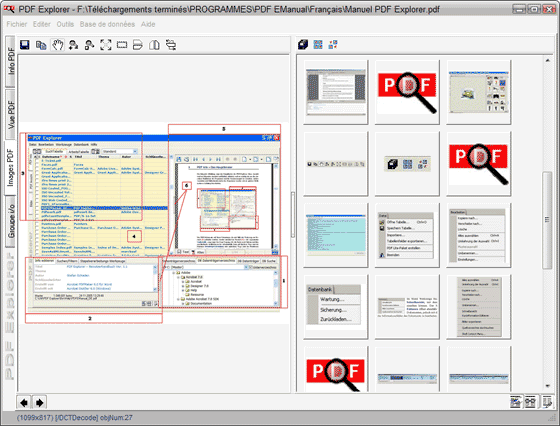Select the paint program window thumbnail
Viewport: 560px width, 426px height.
(479, 92)
